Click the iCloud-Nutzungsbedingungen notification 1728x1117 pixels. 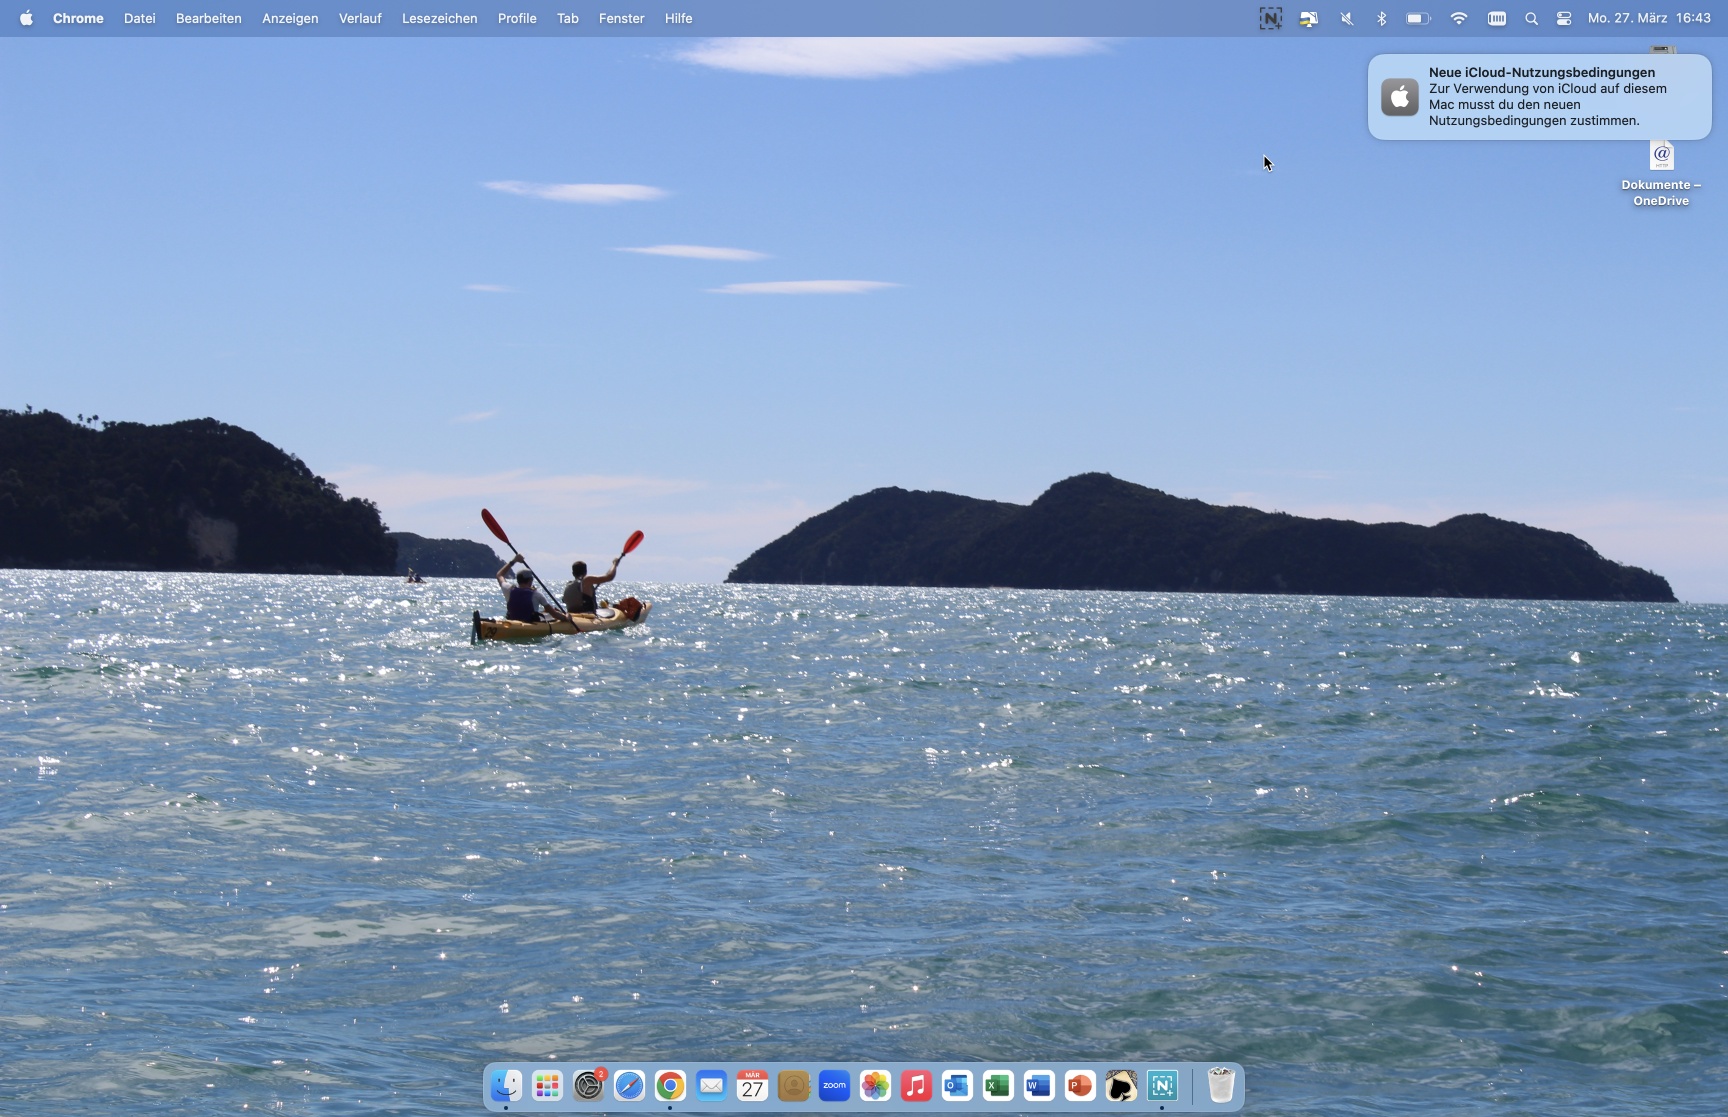pyautogui.click(x=1539, y=97)
